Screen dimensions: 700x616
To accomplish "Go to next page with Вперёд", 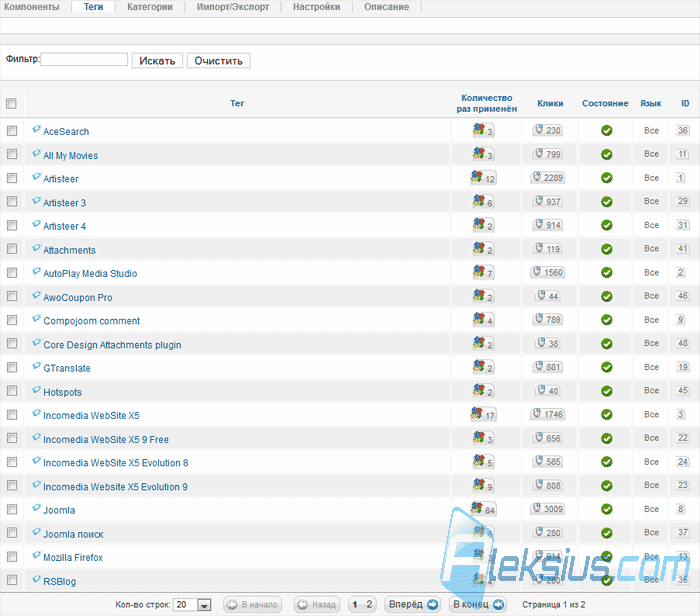I will [x=412, y=604].
